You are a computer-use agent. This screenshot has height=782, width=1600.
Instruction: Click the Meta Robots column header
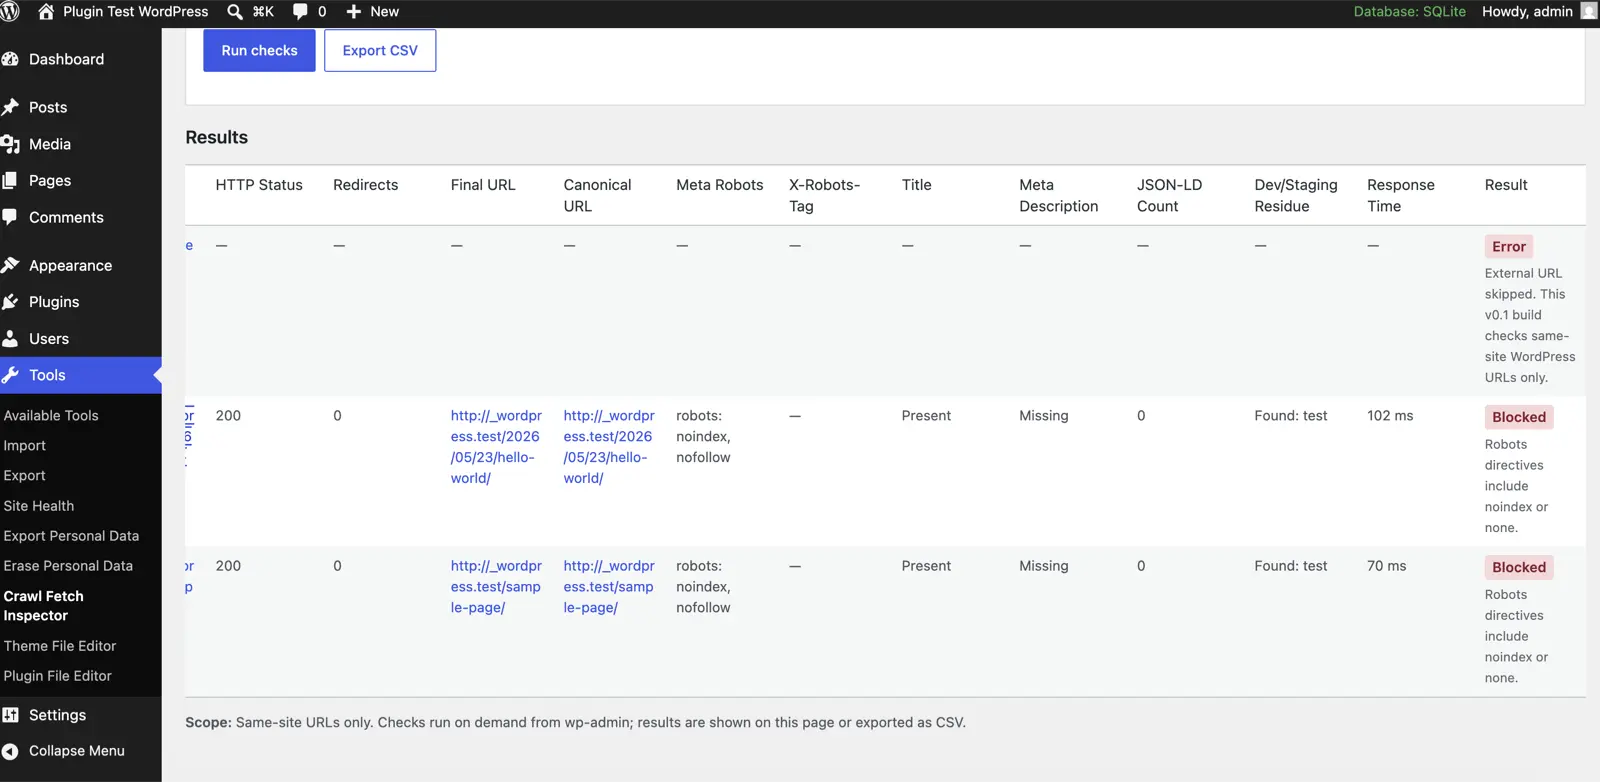[720, 185]
